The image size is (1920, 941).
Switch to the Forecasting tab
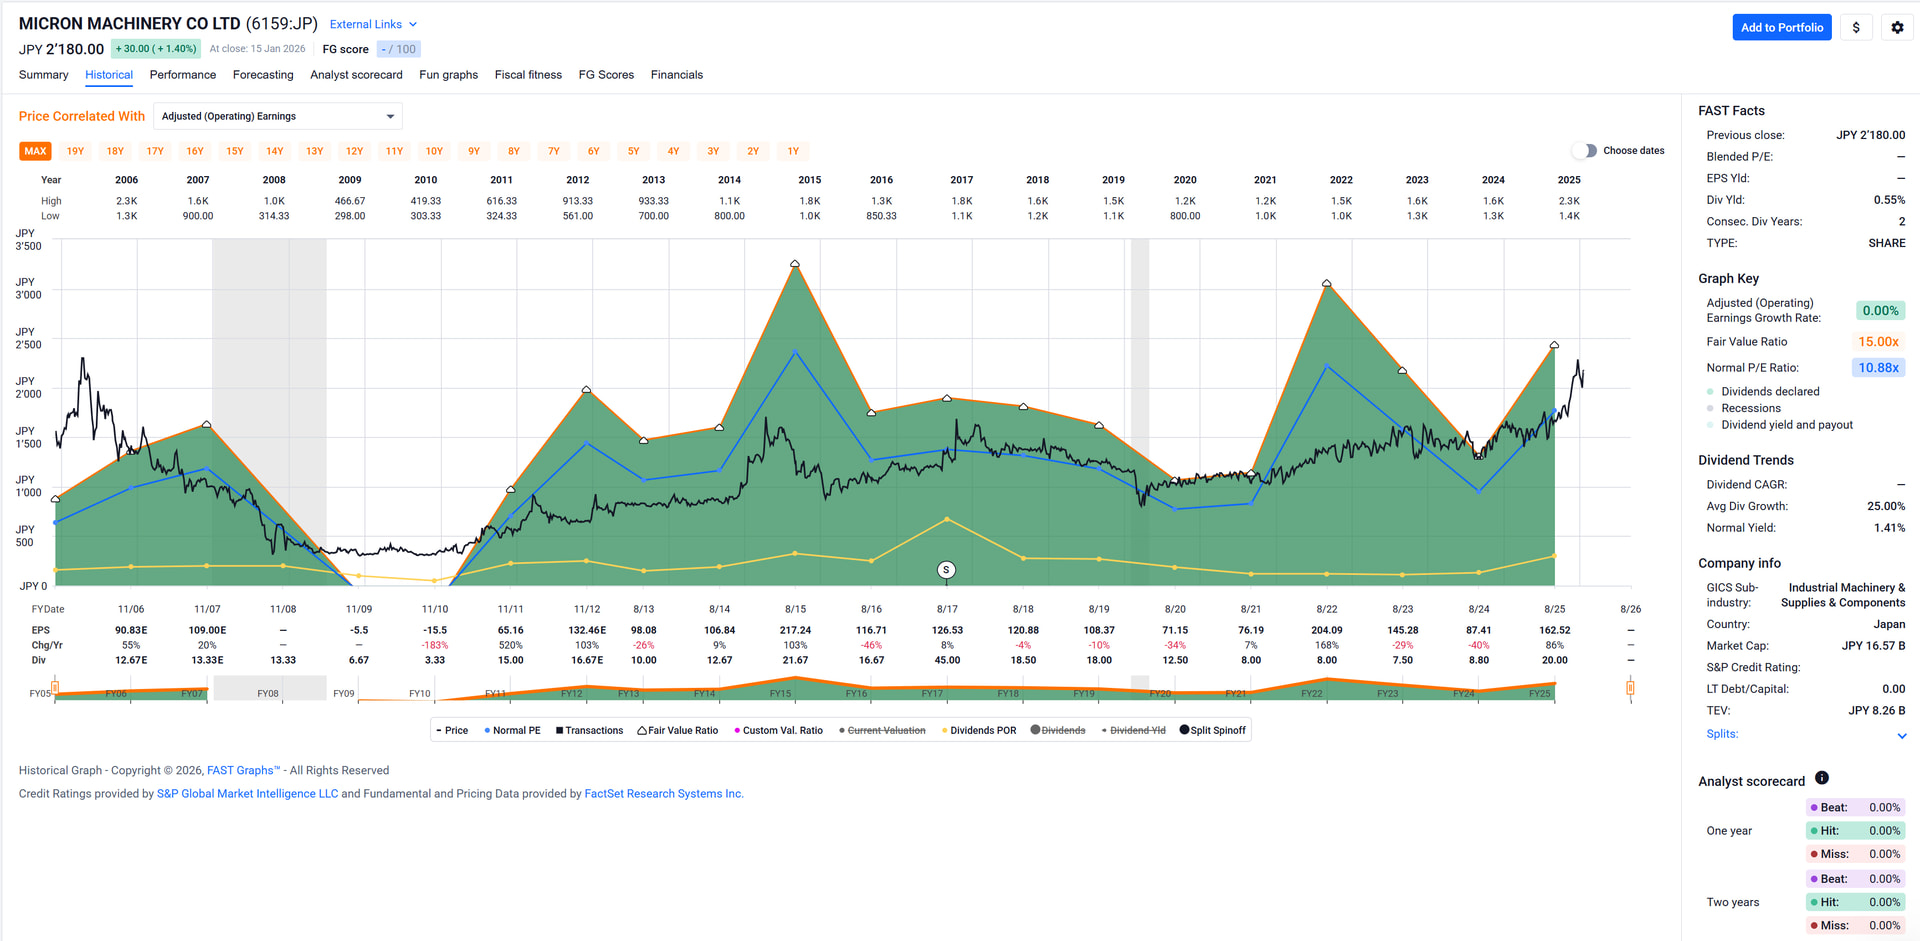click(263, 75)
